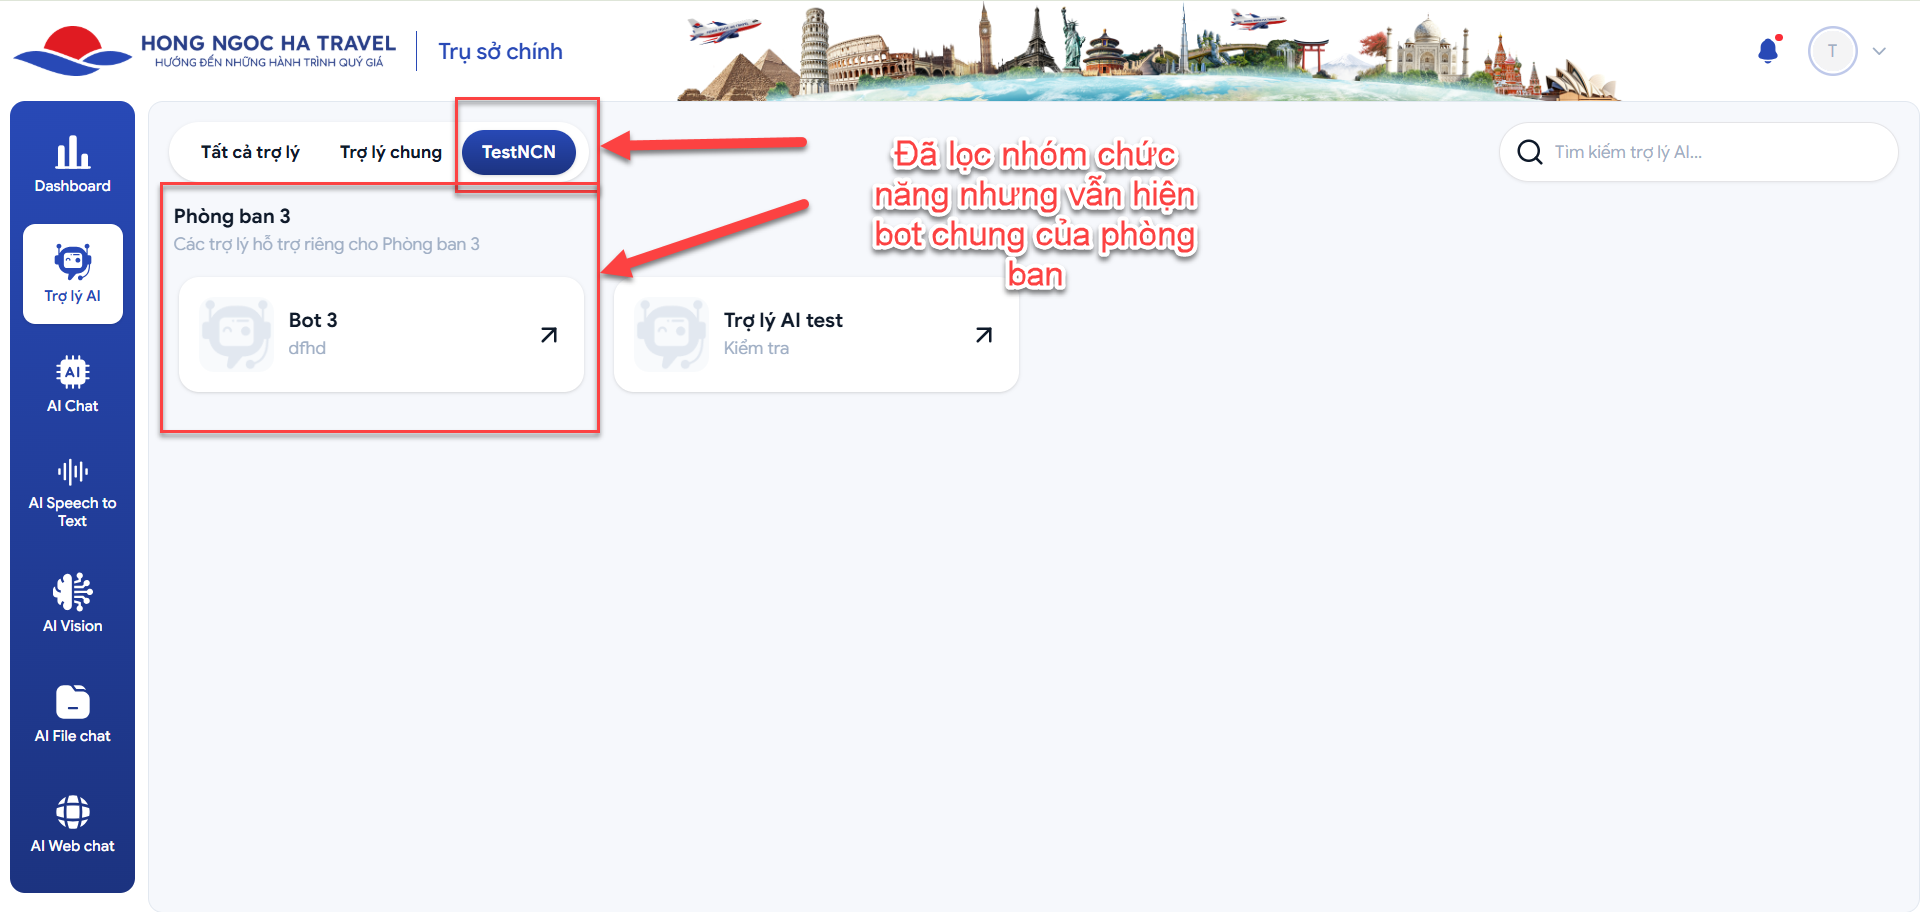Open the AI Vision brain icon
This screenshot has height=912, width=1920.
click(72, 592)
